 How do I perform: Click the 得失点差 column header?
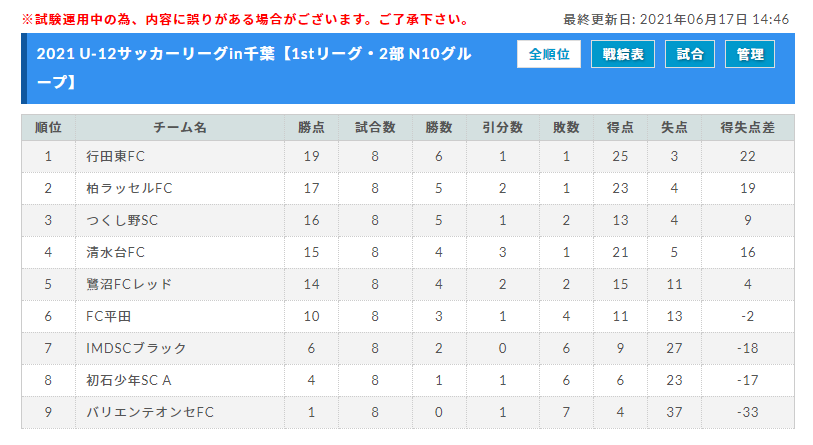[x=747, y=128]
